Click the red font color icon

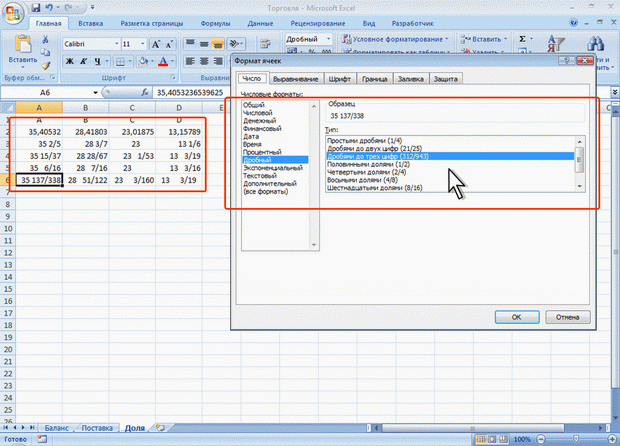click(163, 61)
